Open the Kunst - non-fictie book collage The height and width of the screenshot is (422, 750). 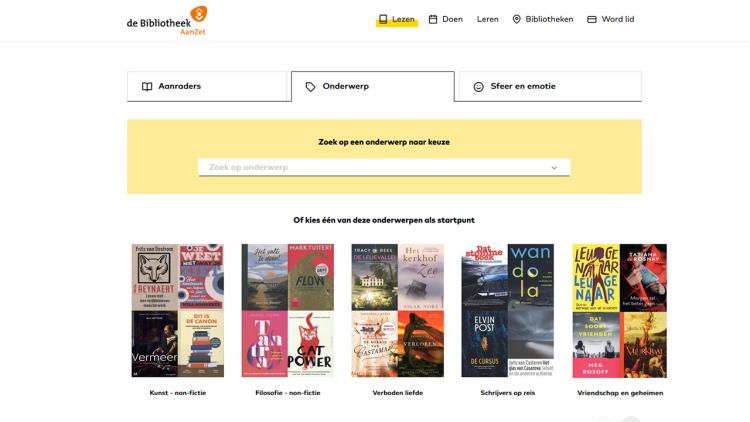coord(178,310)
